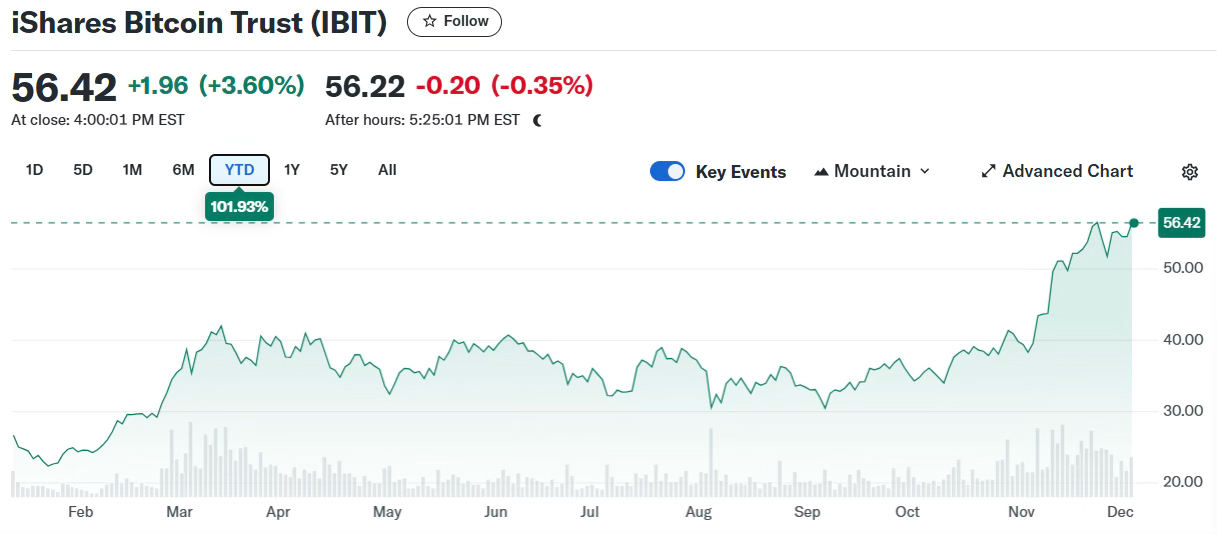Click the tall August volume bar
This screenshot has height=534, width=1217.
coord(711,462)
